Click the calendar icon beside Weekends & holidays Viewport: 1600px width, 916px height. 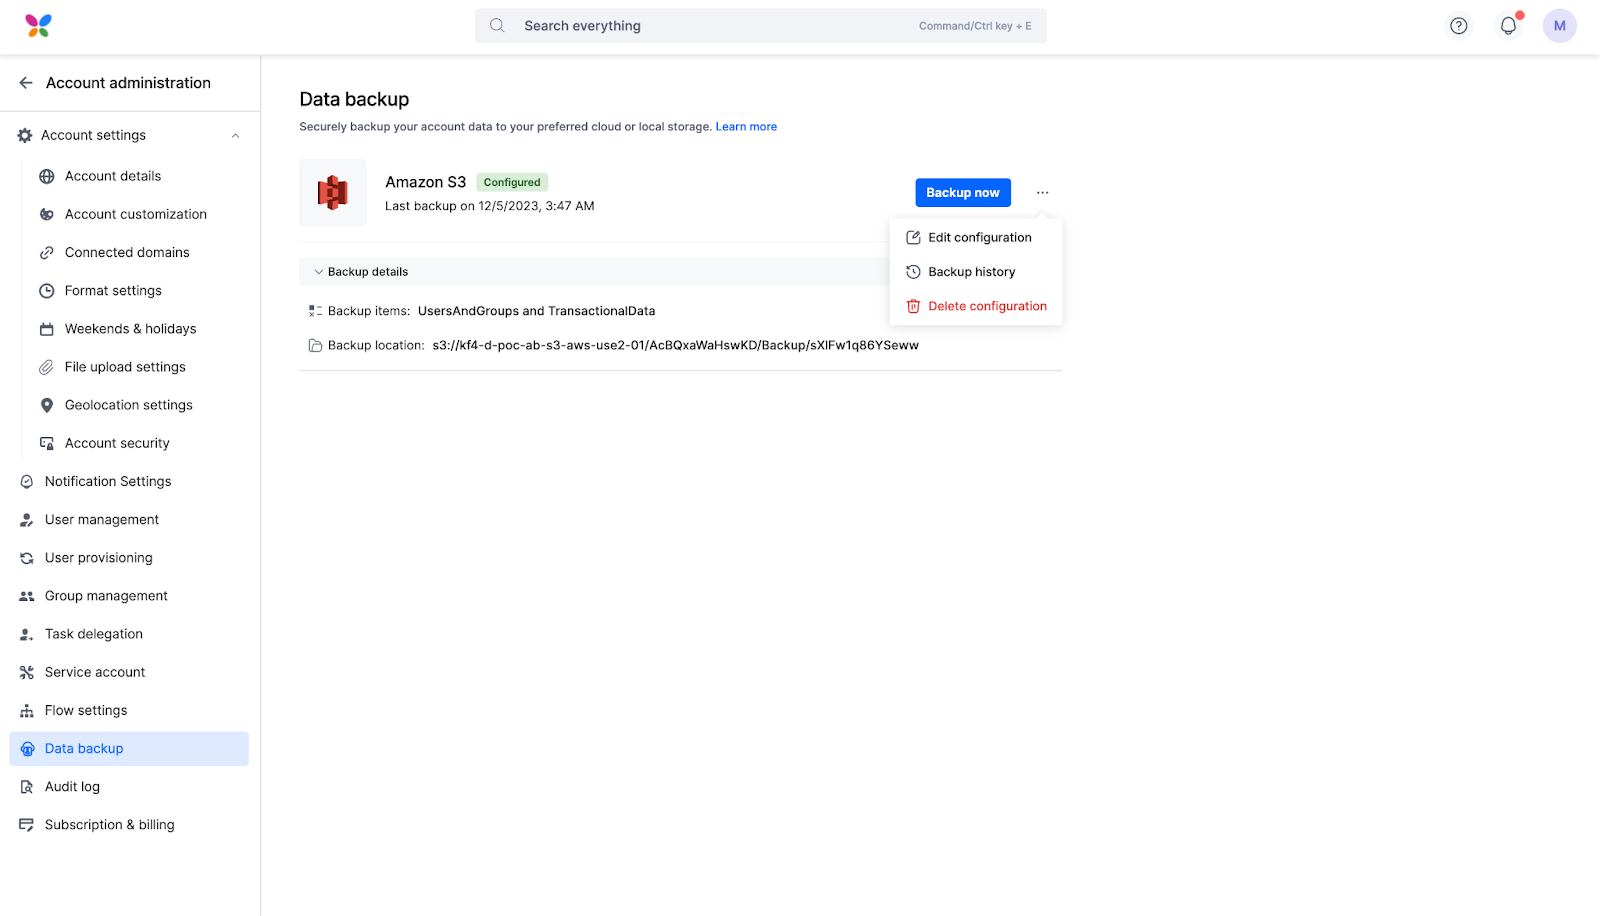pos(47,329)
